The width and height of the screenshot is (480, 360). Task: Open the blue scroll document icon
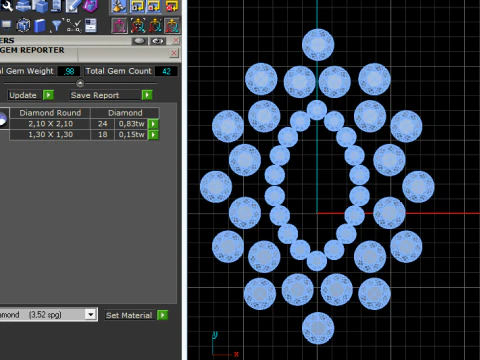click(x=56, y=6)
